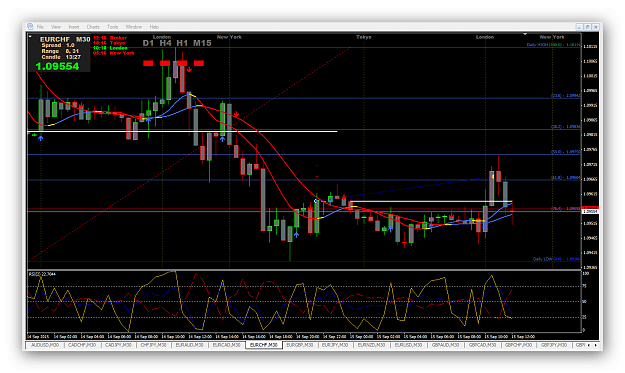
Task: Minimize the chart window
Action: (x=580, y=27)
